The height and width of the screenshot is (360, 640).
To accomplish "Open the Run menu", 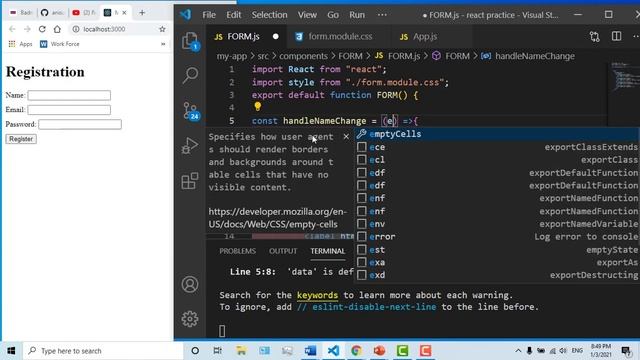I will [357, 15].
